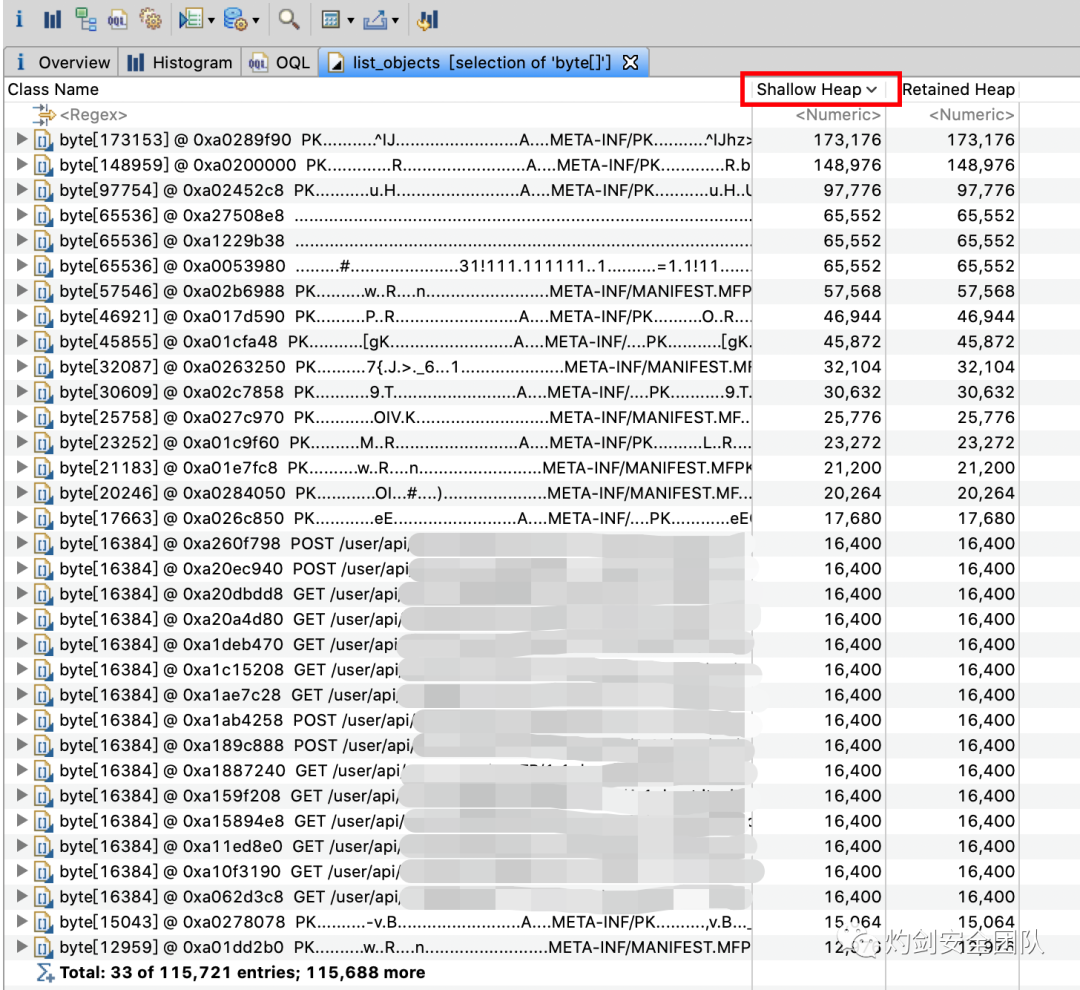This screenshot has width=1080, height=990.
Task: Click byte array icon of byte[30609] row
Action: [43, 393]
